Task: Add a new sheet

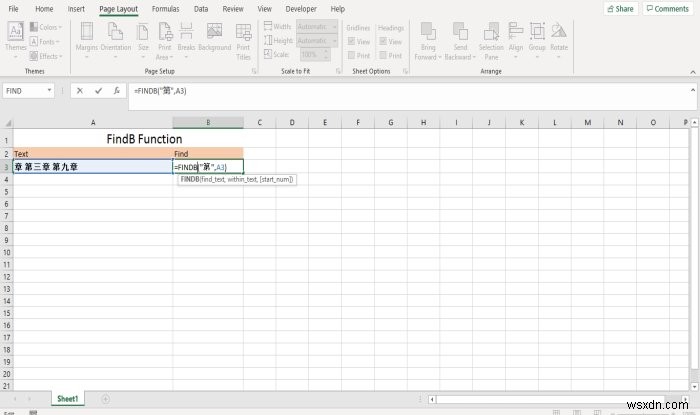Action: [105, 399]
